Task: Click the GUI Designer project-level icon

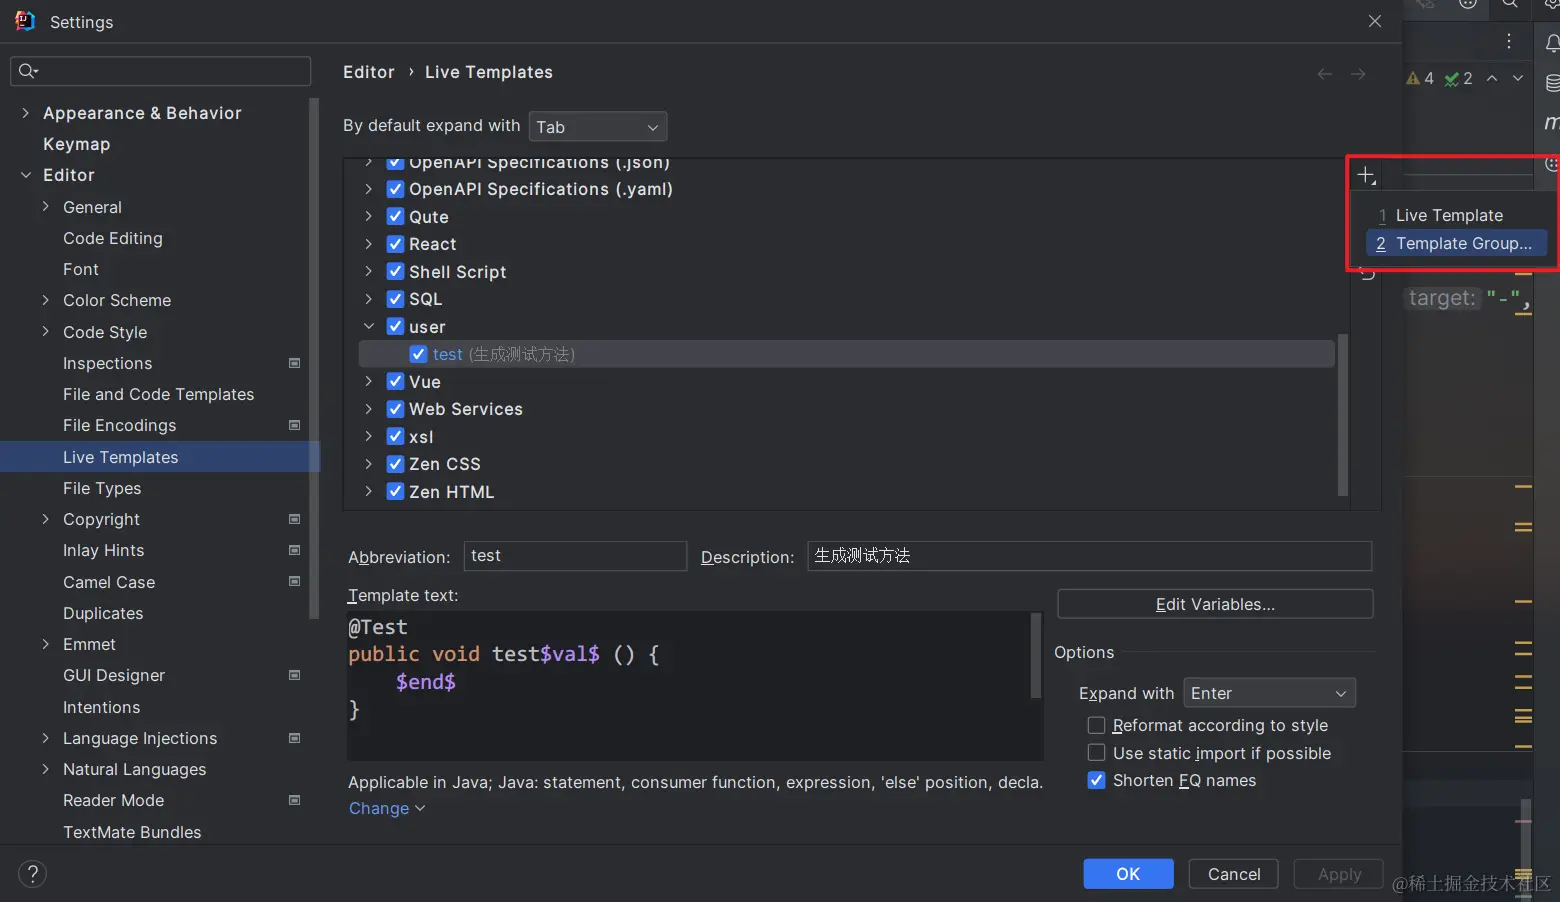Action: (294, 675)
